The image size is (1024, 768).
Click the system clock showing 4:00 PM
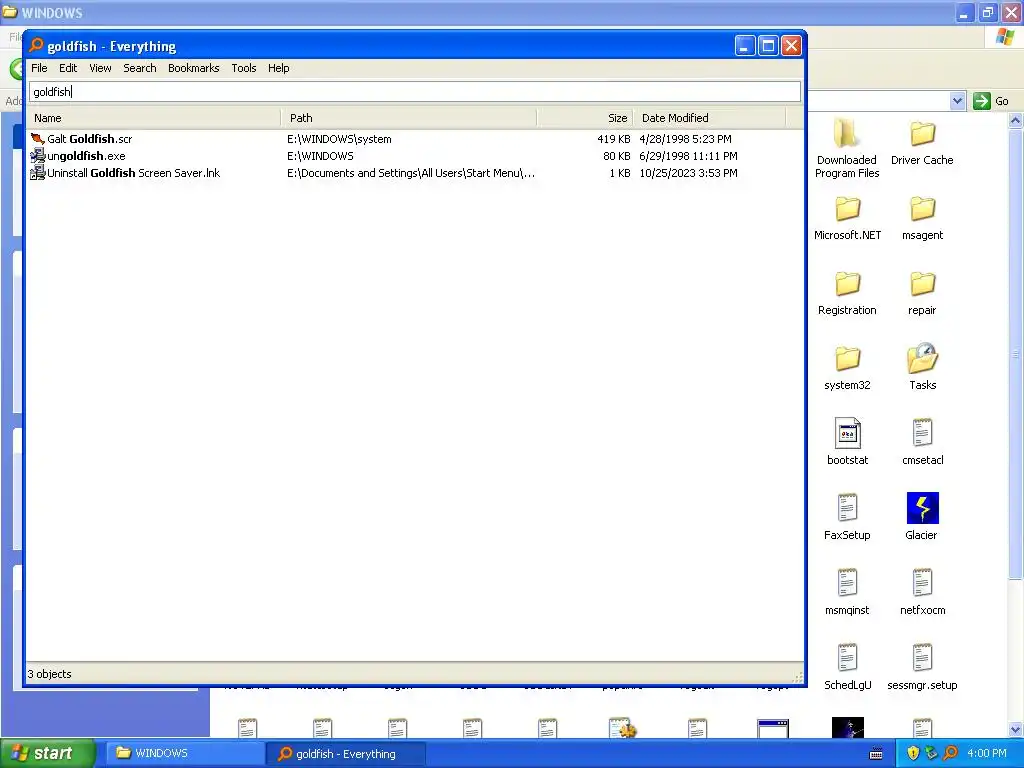click(x=987, y=753)
